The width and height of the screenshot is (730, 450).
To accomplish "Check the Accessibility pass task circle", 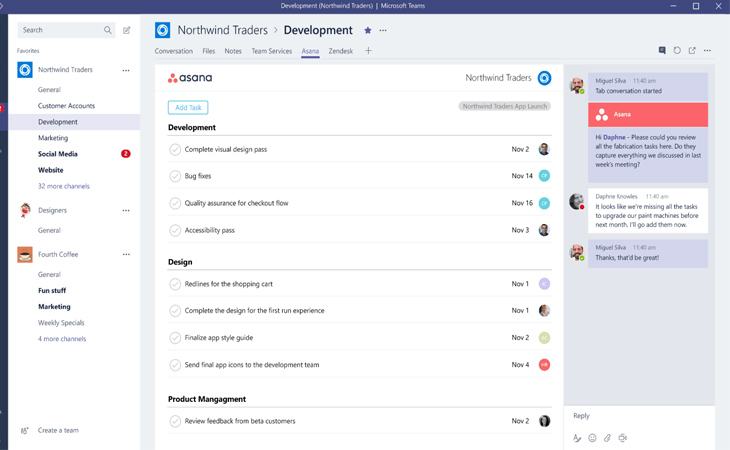I will (x=175, y=230).
